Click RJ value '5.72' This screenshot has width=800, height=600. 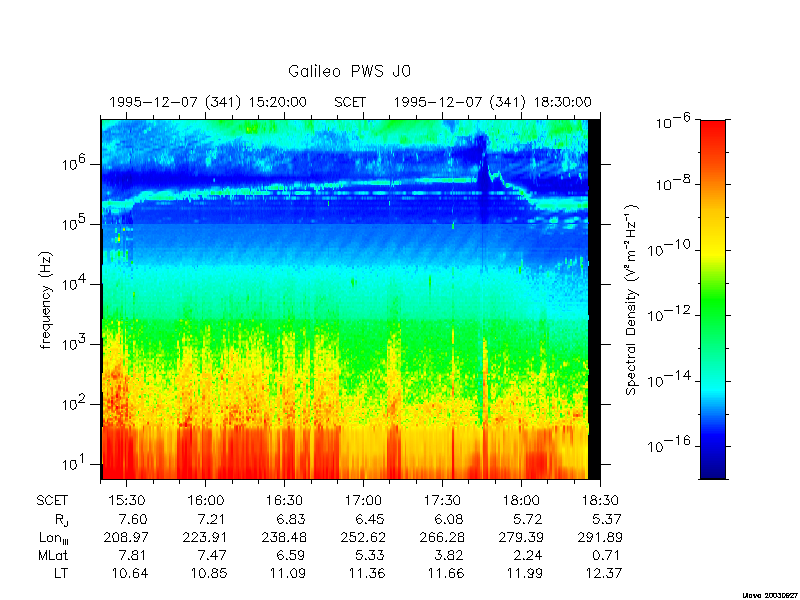pos(527,519)
